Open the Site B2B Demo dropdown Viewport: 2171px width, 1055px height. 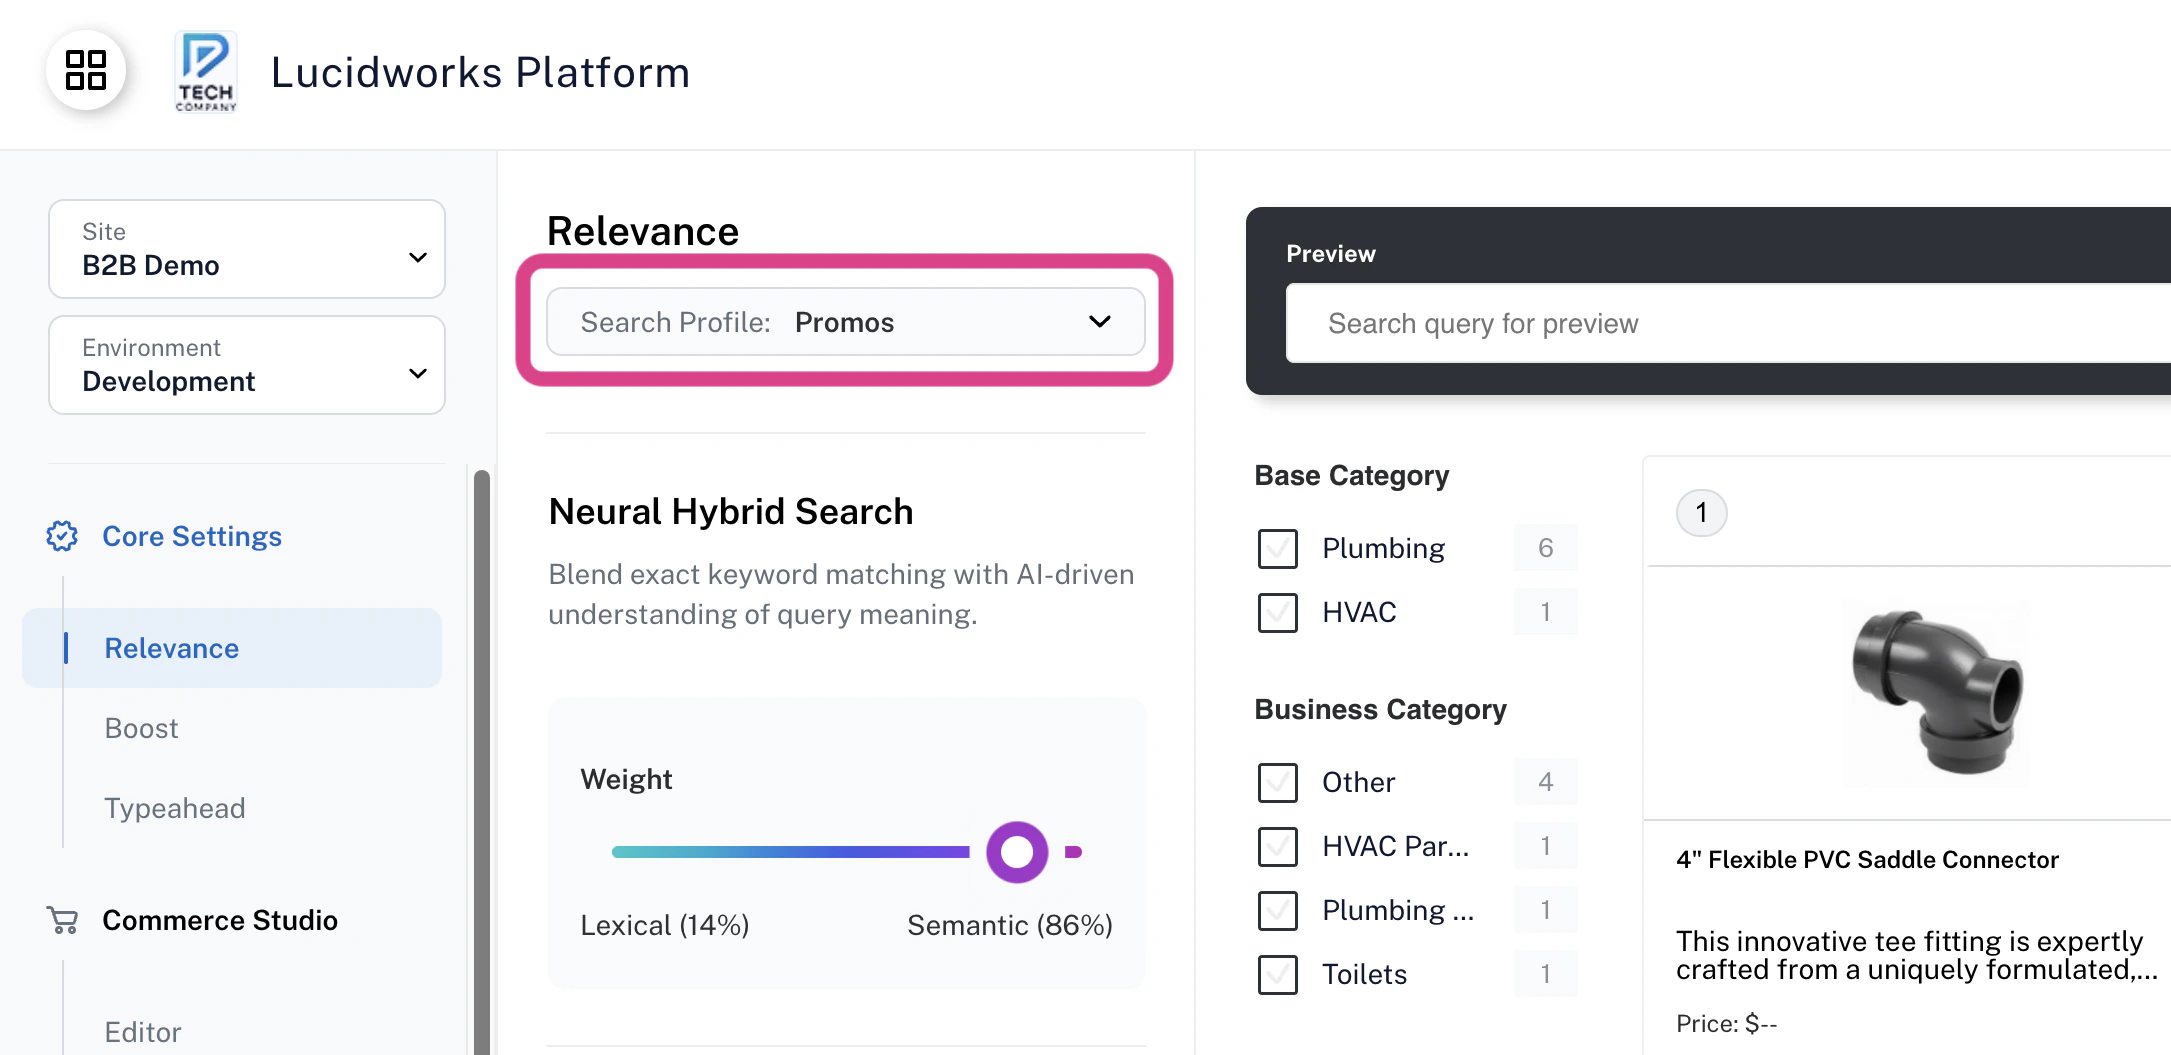point(247,249)
